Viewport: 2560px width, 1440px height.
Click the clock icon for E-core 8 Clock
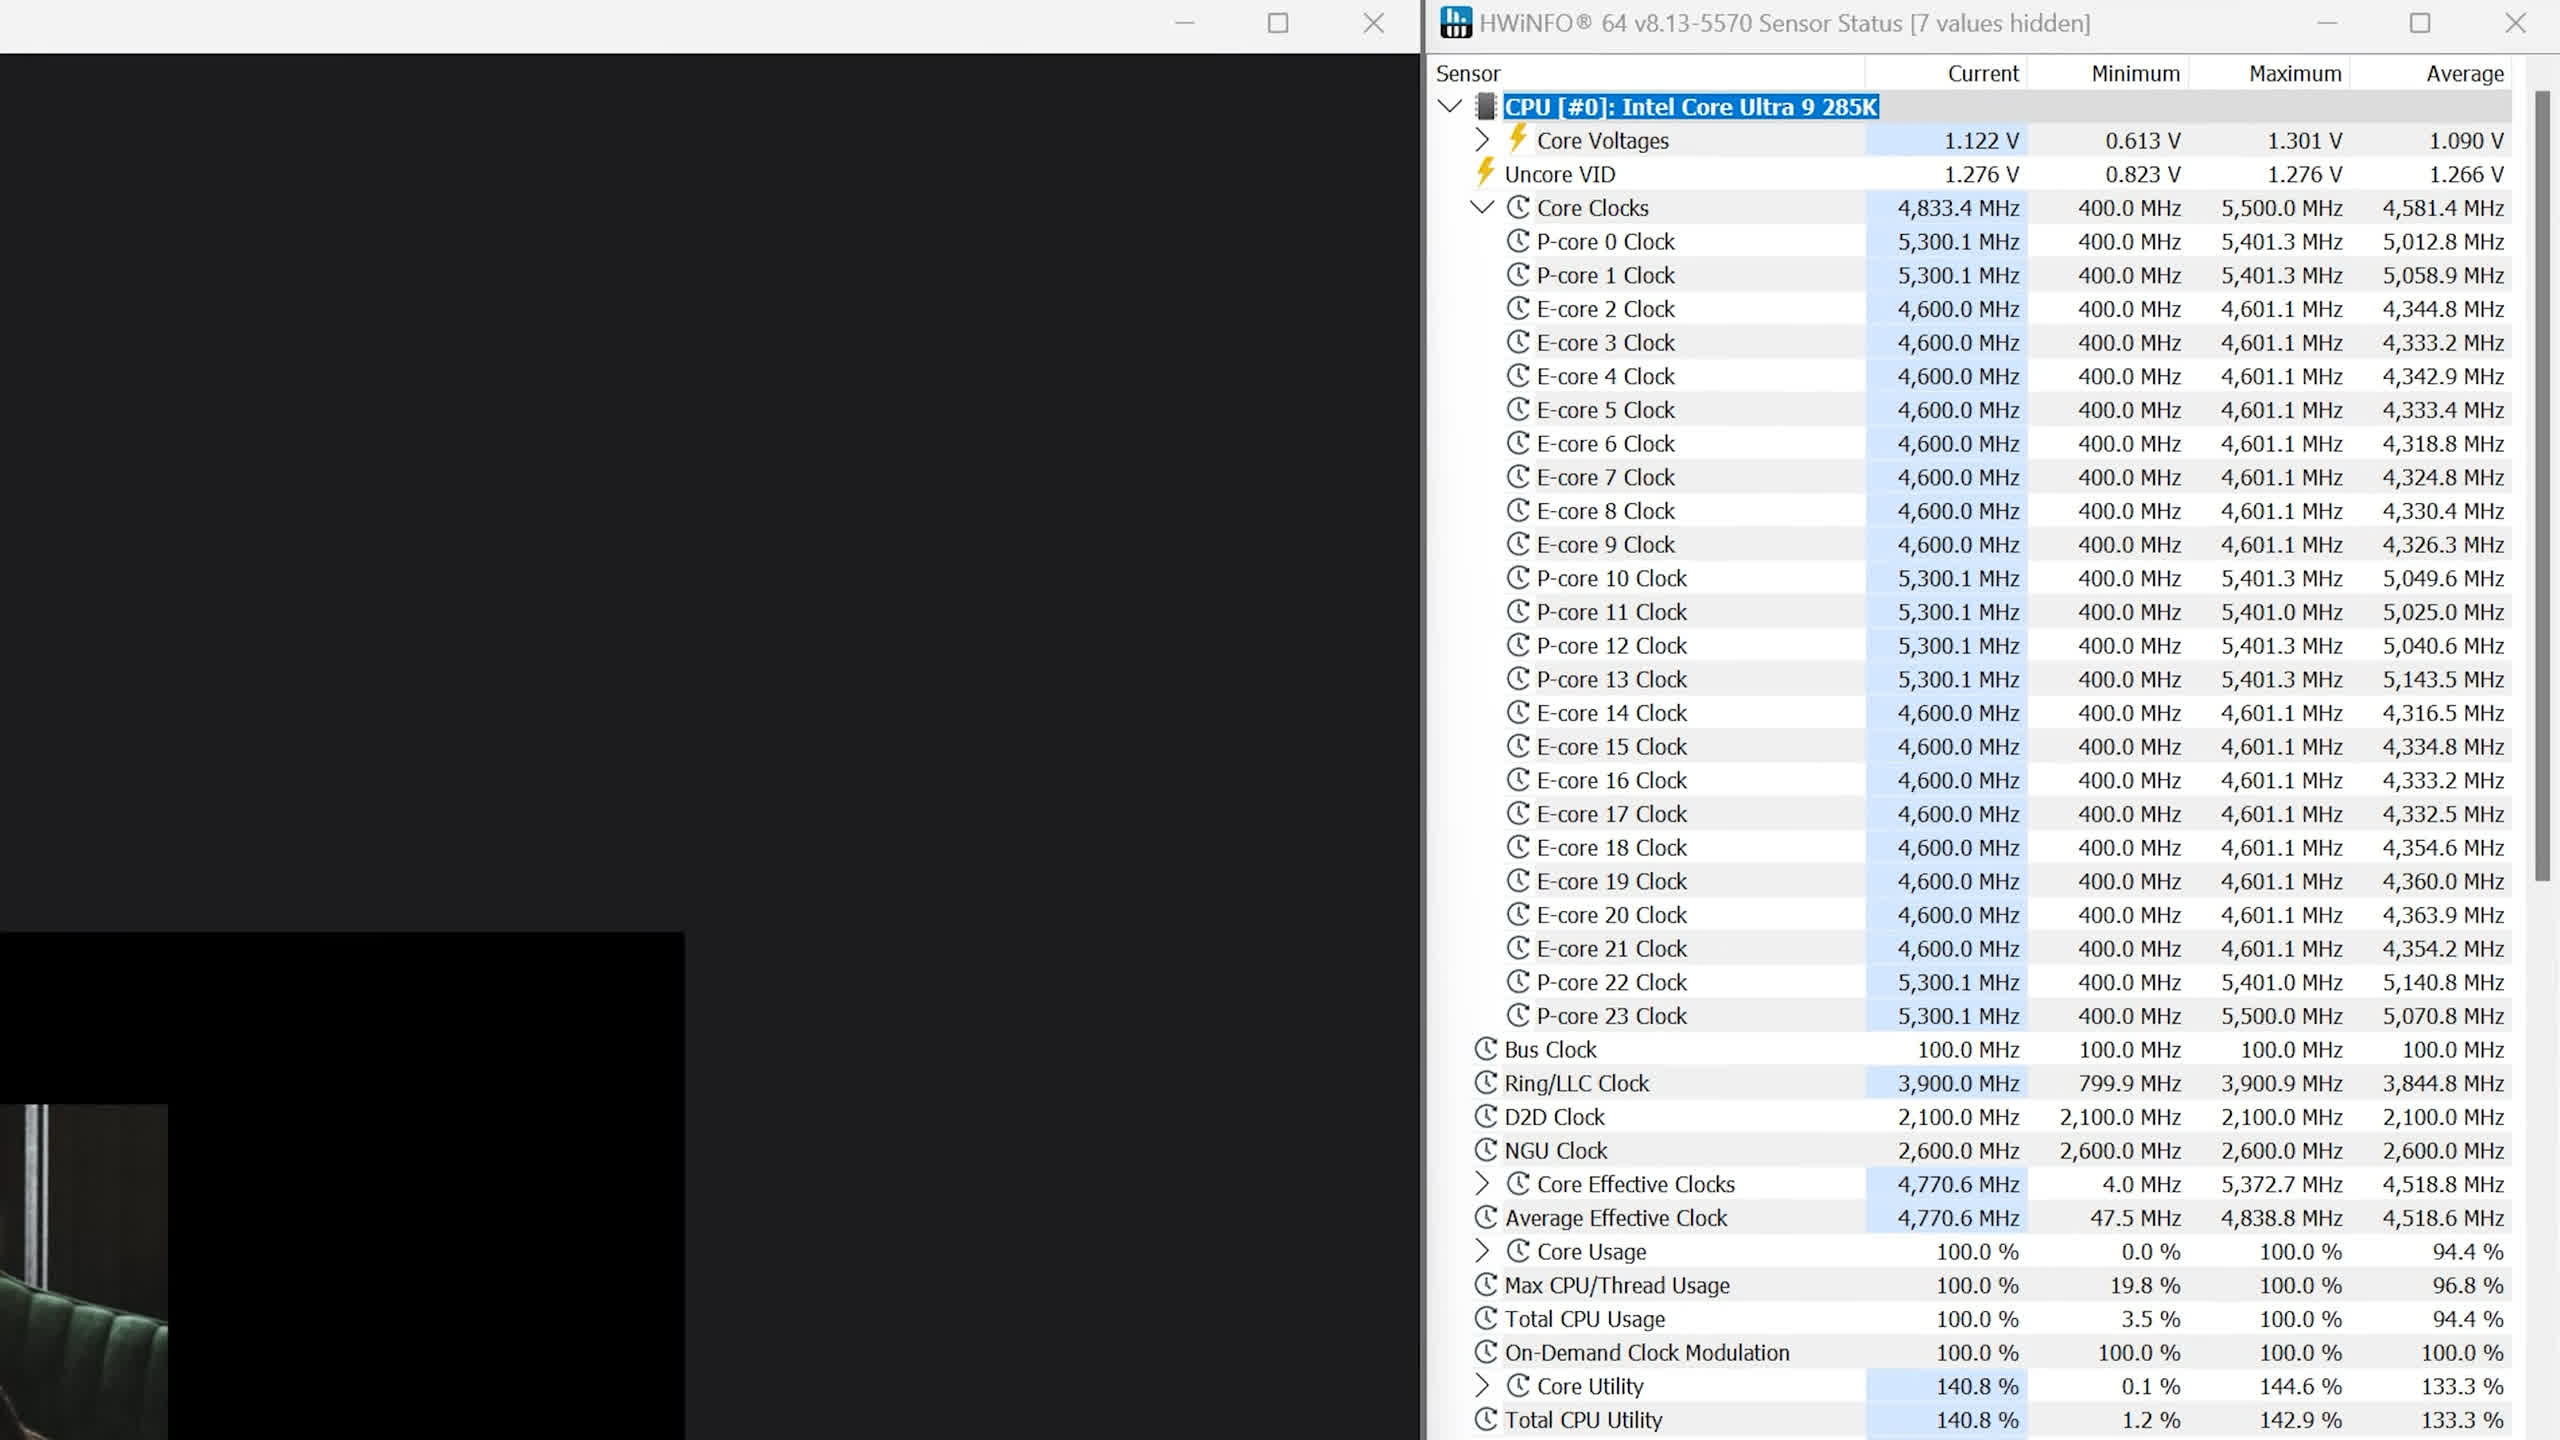[1518, 511]
